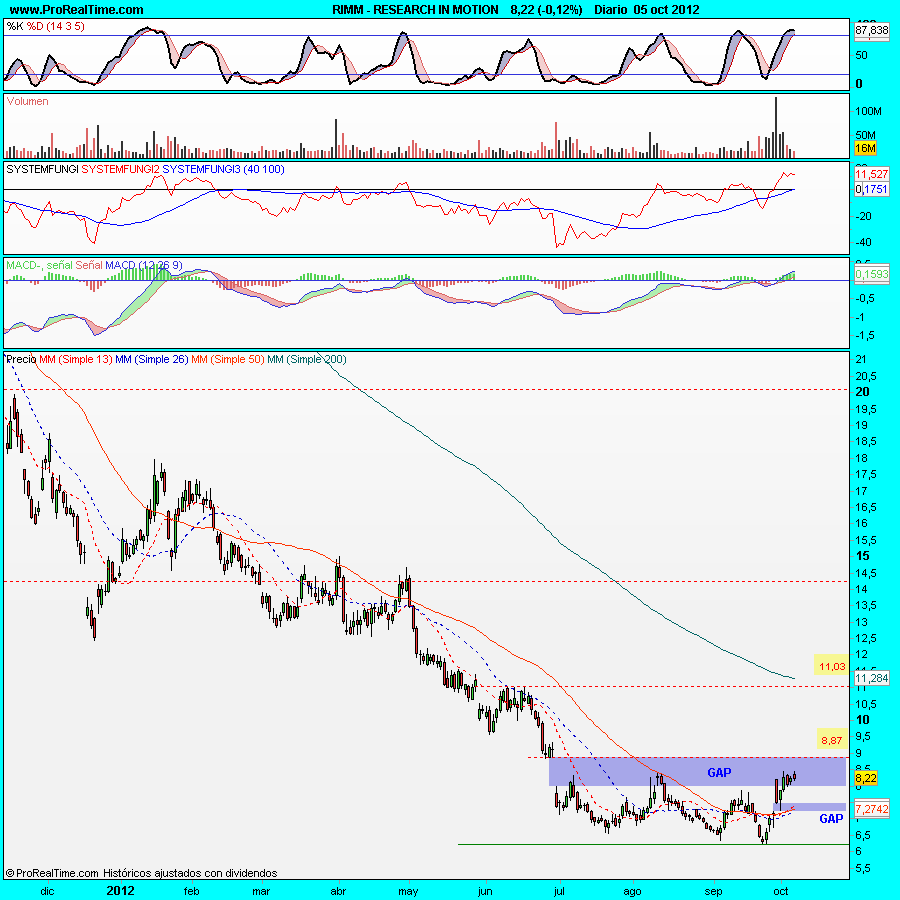Select the black SYSTEMFUNGI legend label
The image size is (900, 900).
click(x=42, y=169)
